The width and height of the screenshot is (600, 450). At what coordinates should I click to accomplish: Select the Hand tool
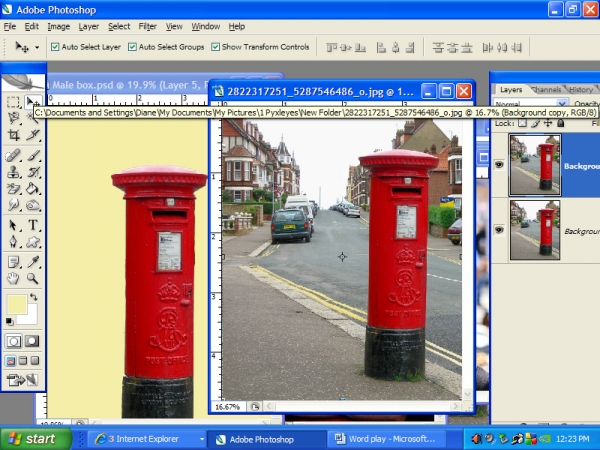(13, 279)
